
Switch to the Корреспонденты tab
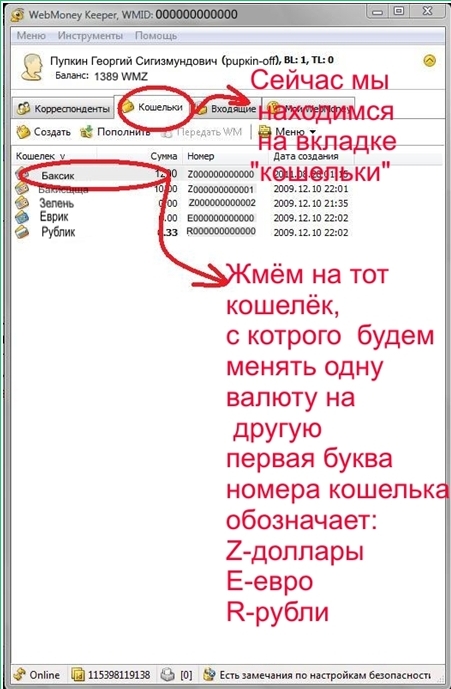pyautogui.click(x=63, y=108)
